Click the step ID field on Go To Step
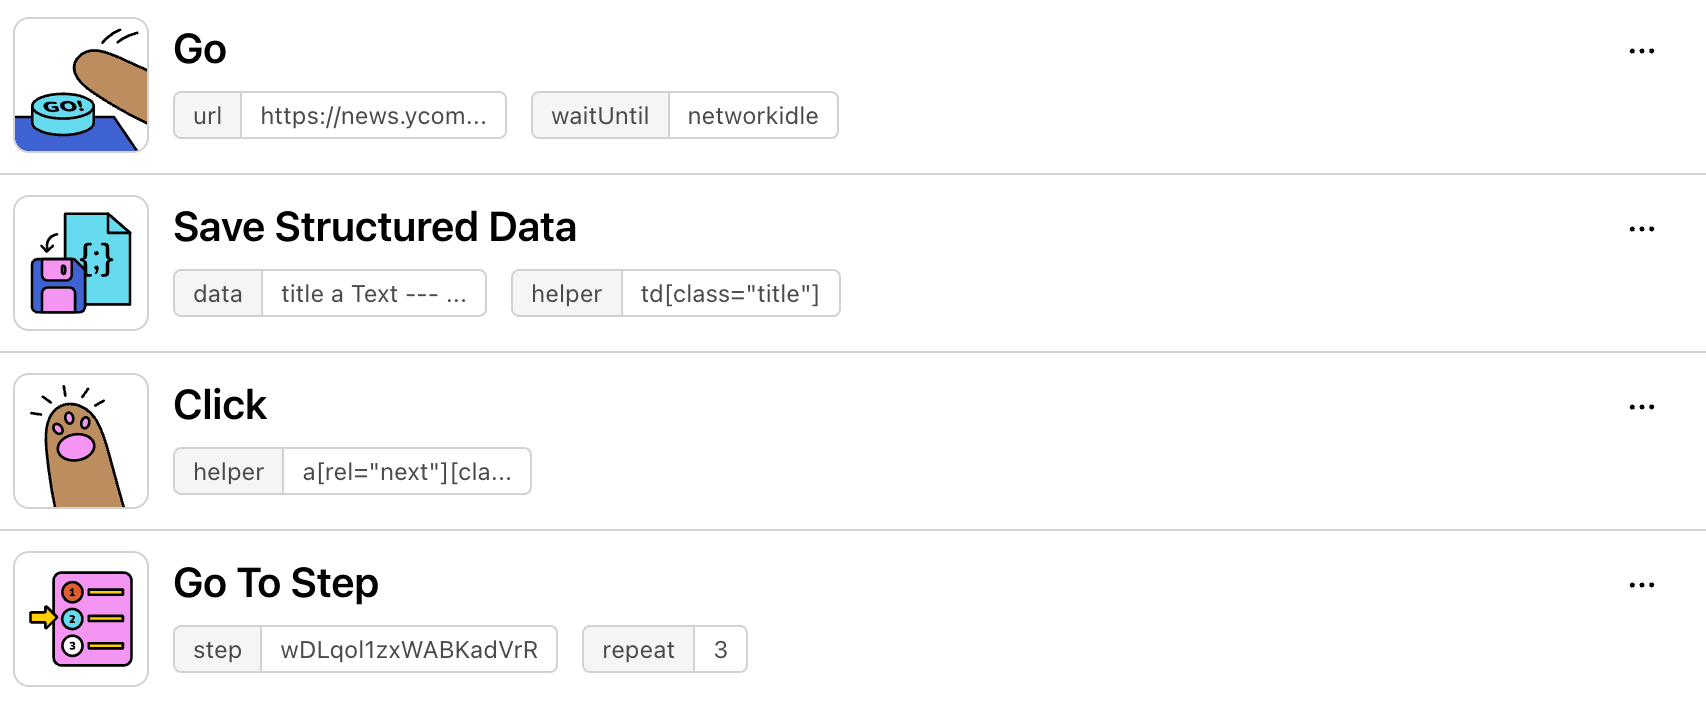1706x702 pixels. click(x=409, y=649)
